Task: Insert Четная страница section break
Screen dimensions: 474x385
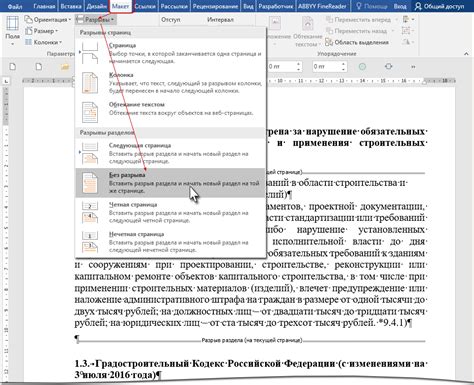Action: pos(171,212)
